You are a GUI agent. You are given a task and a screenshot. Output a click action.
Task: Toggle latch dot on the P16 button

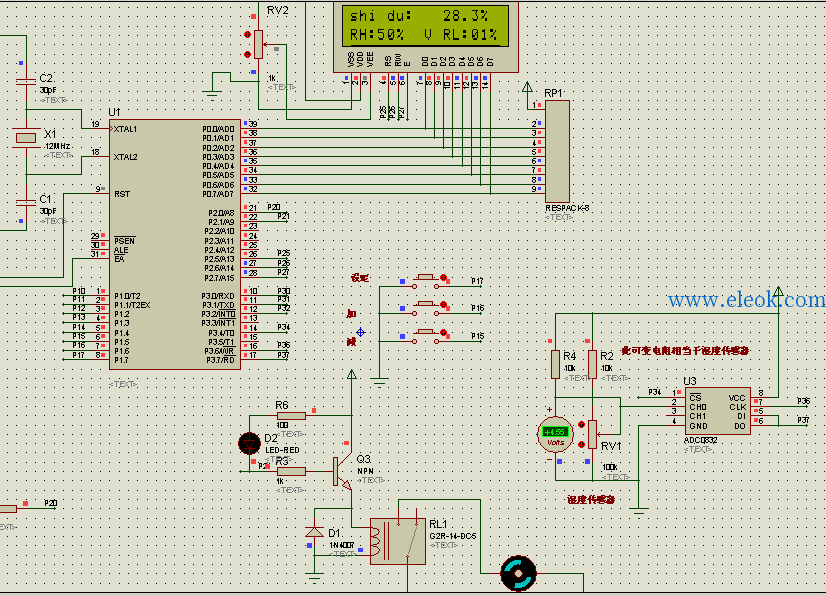[444, 305]
